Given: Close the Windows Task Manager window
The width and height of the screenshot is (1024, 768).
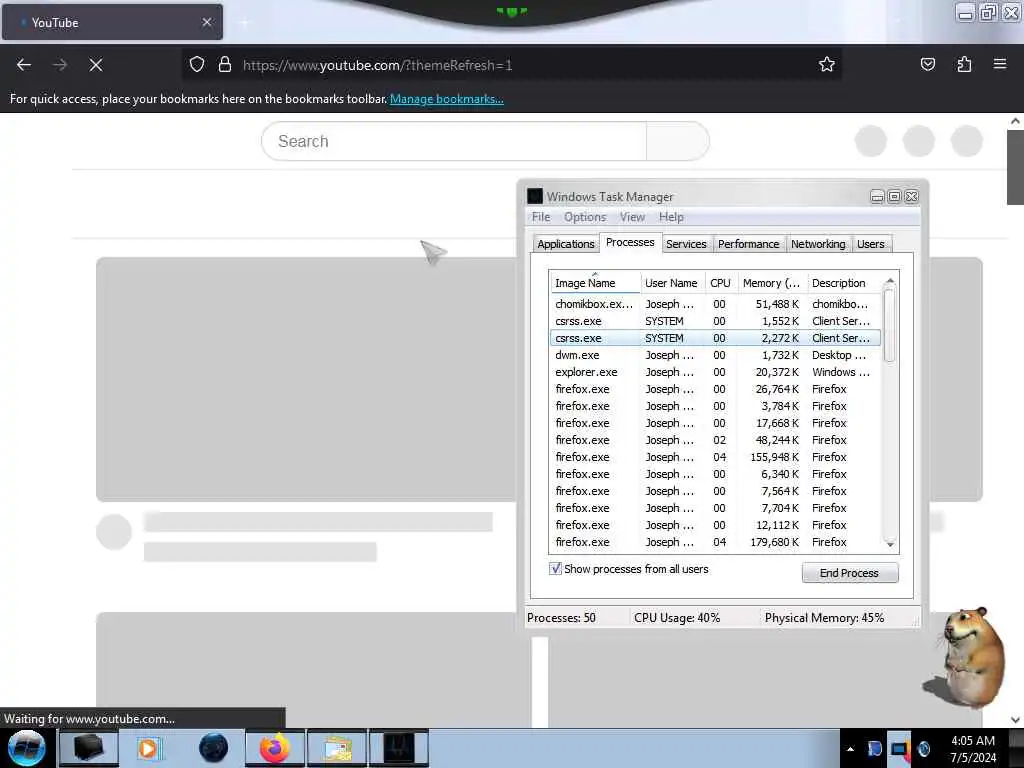Looking at the screenshot, I should [912, 197].
